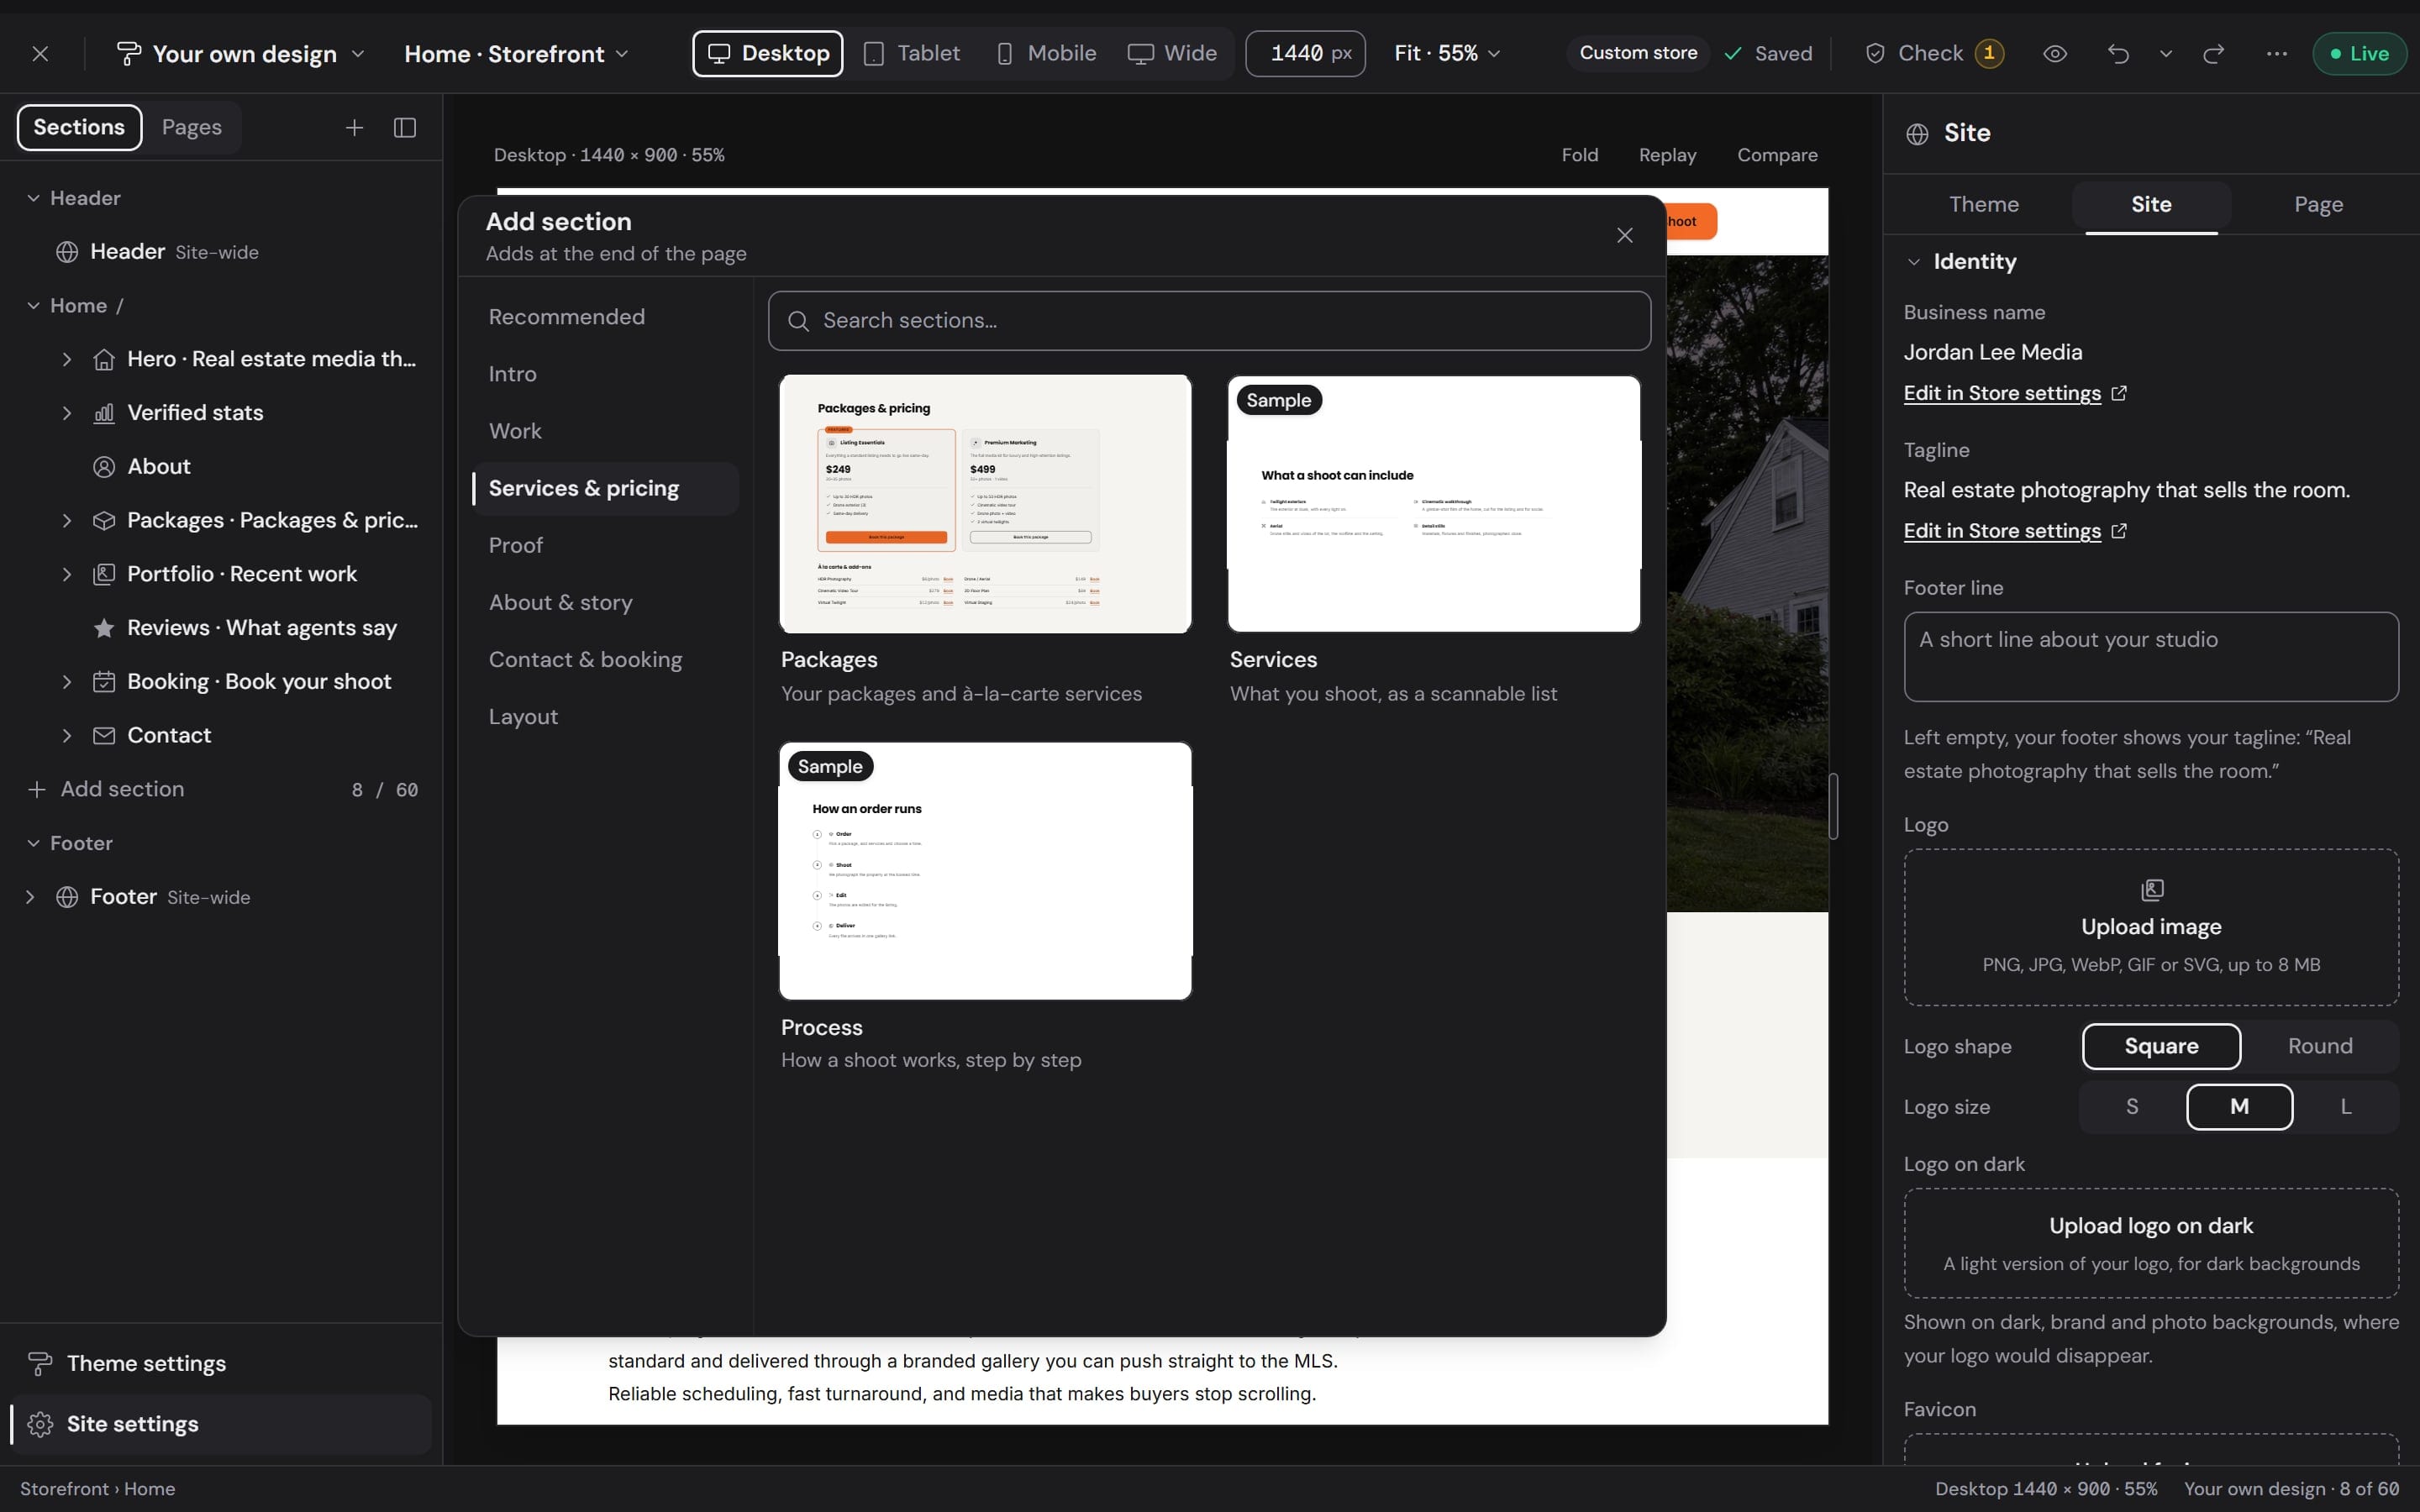
Task: Switch to the Pages tab
Action: (x=192, y=128)
